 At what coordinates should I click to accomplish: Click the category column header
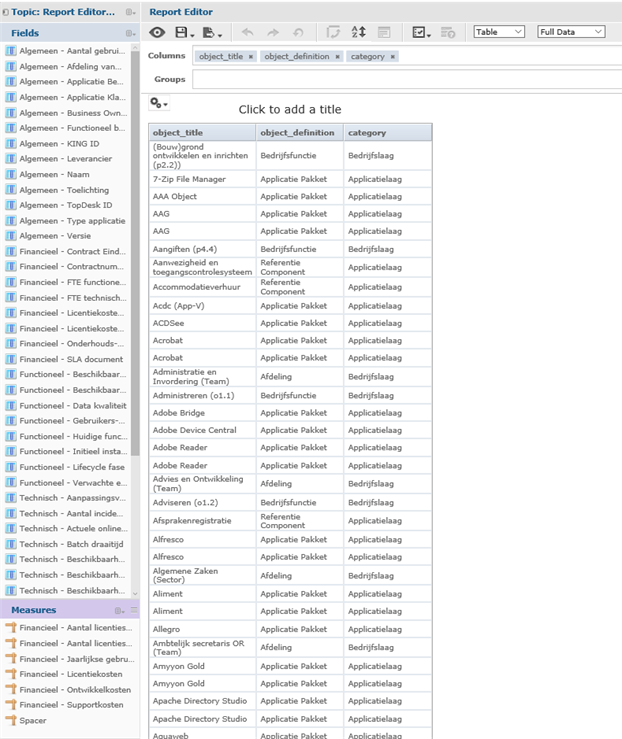[x=388, y=132]
